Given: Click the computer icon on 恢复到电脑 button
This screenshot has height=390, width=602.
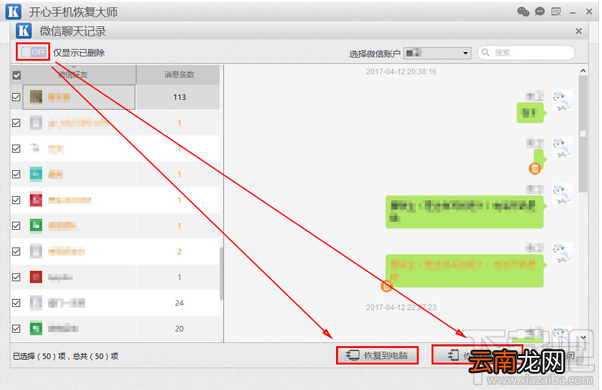Looking at the screenshot, I should [352, 355].
